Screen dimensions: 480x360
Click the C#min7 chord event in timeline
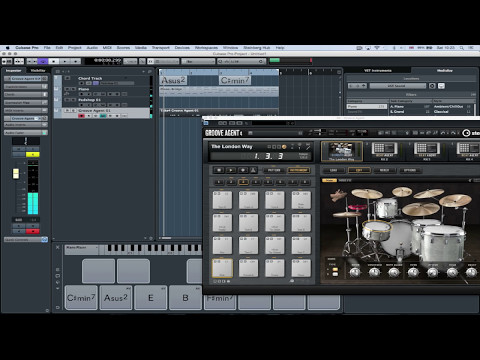(235, 80)
